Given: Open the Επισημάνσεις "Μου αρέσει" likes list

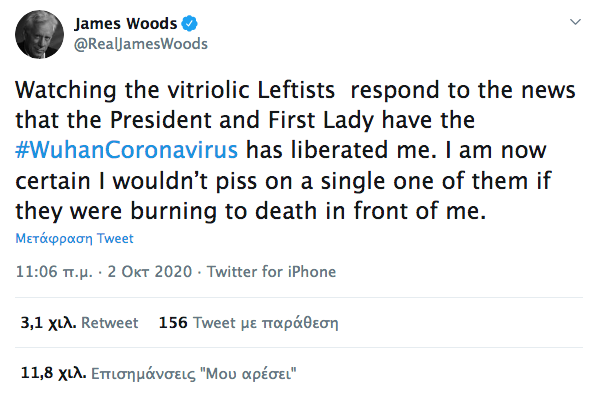Looking at the screenshot, I should point(194,373).
